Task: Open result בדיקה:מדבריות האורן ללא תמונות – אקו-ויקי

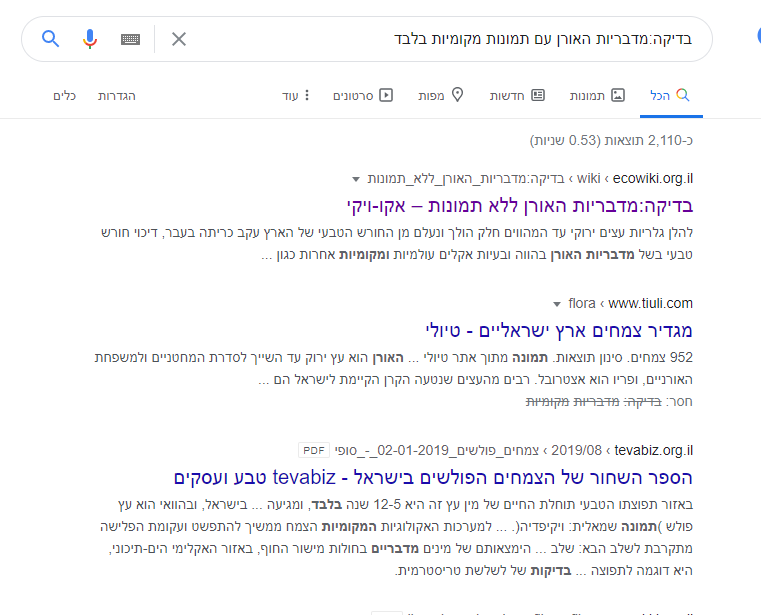Action: coord(520,206)
